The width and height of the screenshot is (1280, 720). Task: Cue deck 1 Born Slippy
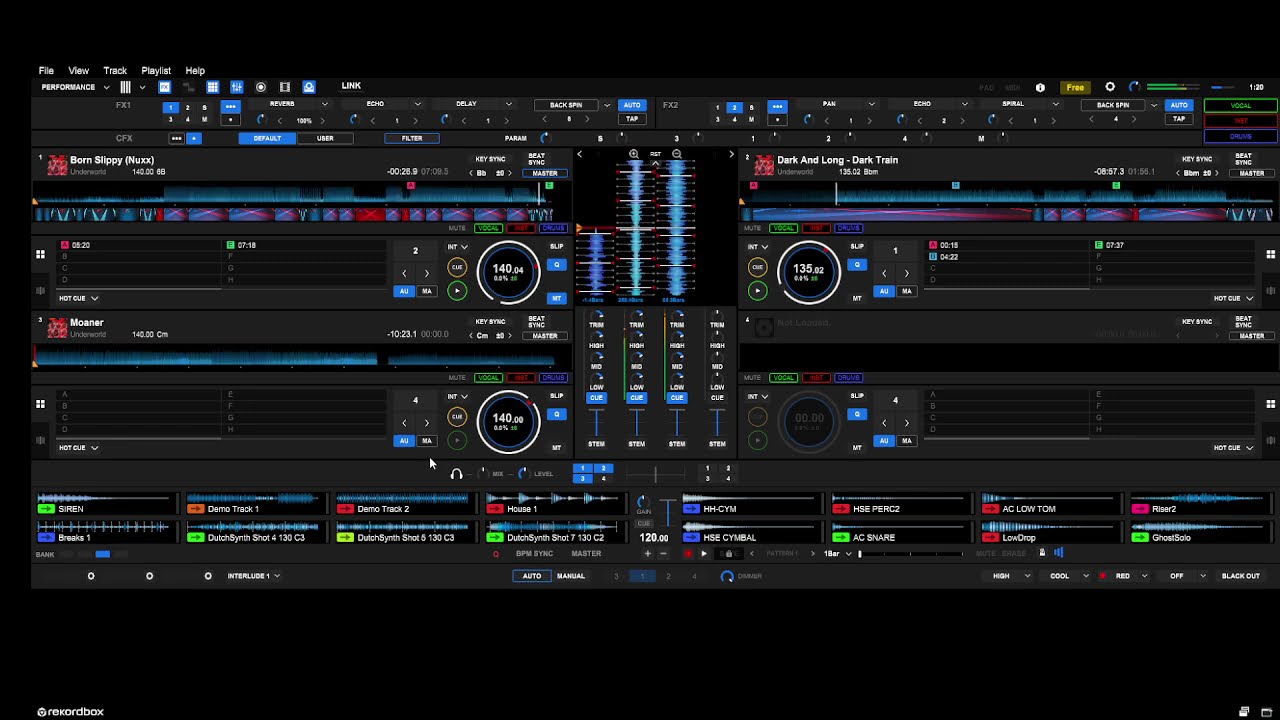point(457,267)
